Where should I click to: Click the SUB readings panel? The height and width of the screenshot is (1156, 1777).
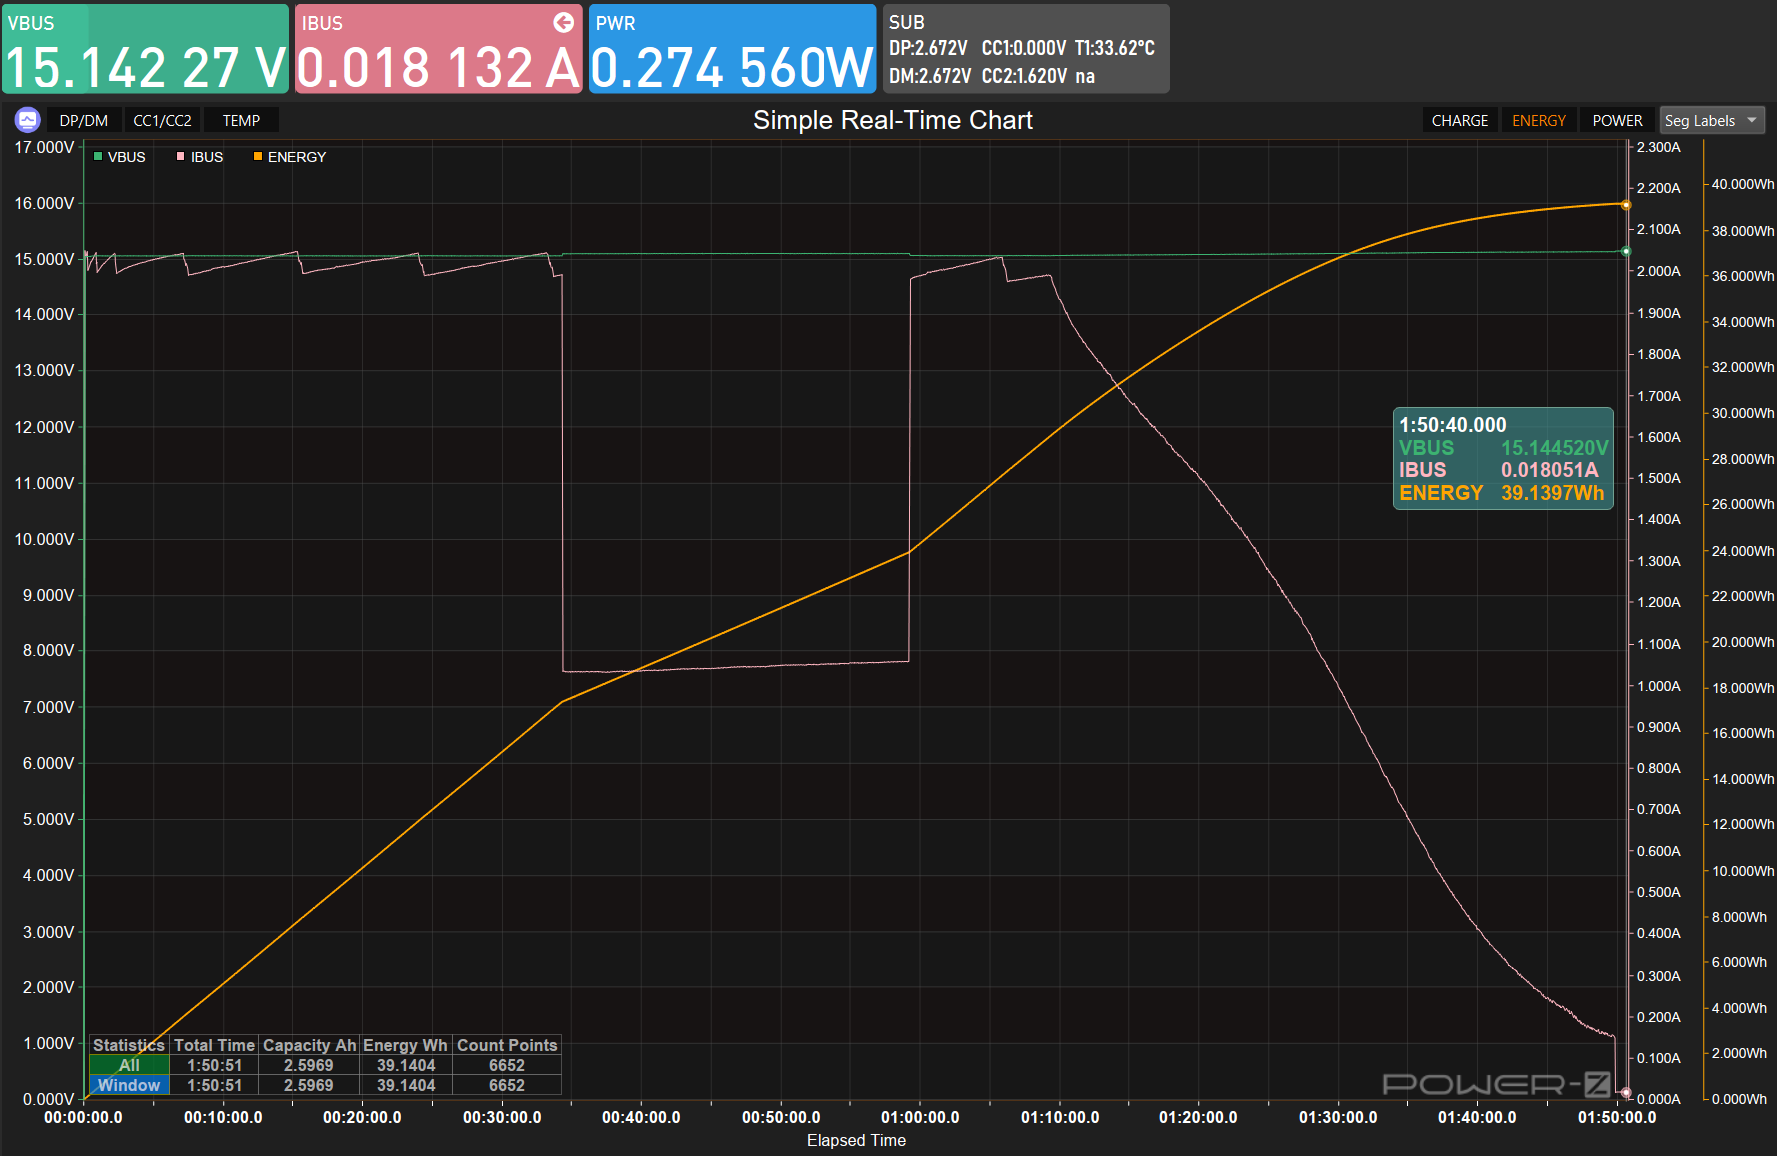pyautogui.click(x=1025, y=49)
